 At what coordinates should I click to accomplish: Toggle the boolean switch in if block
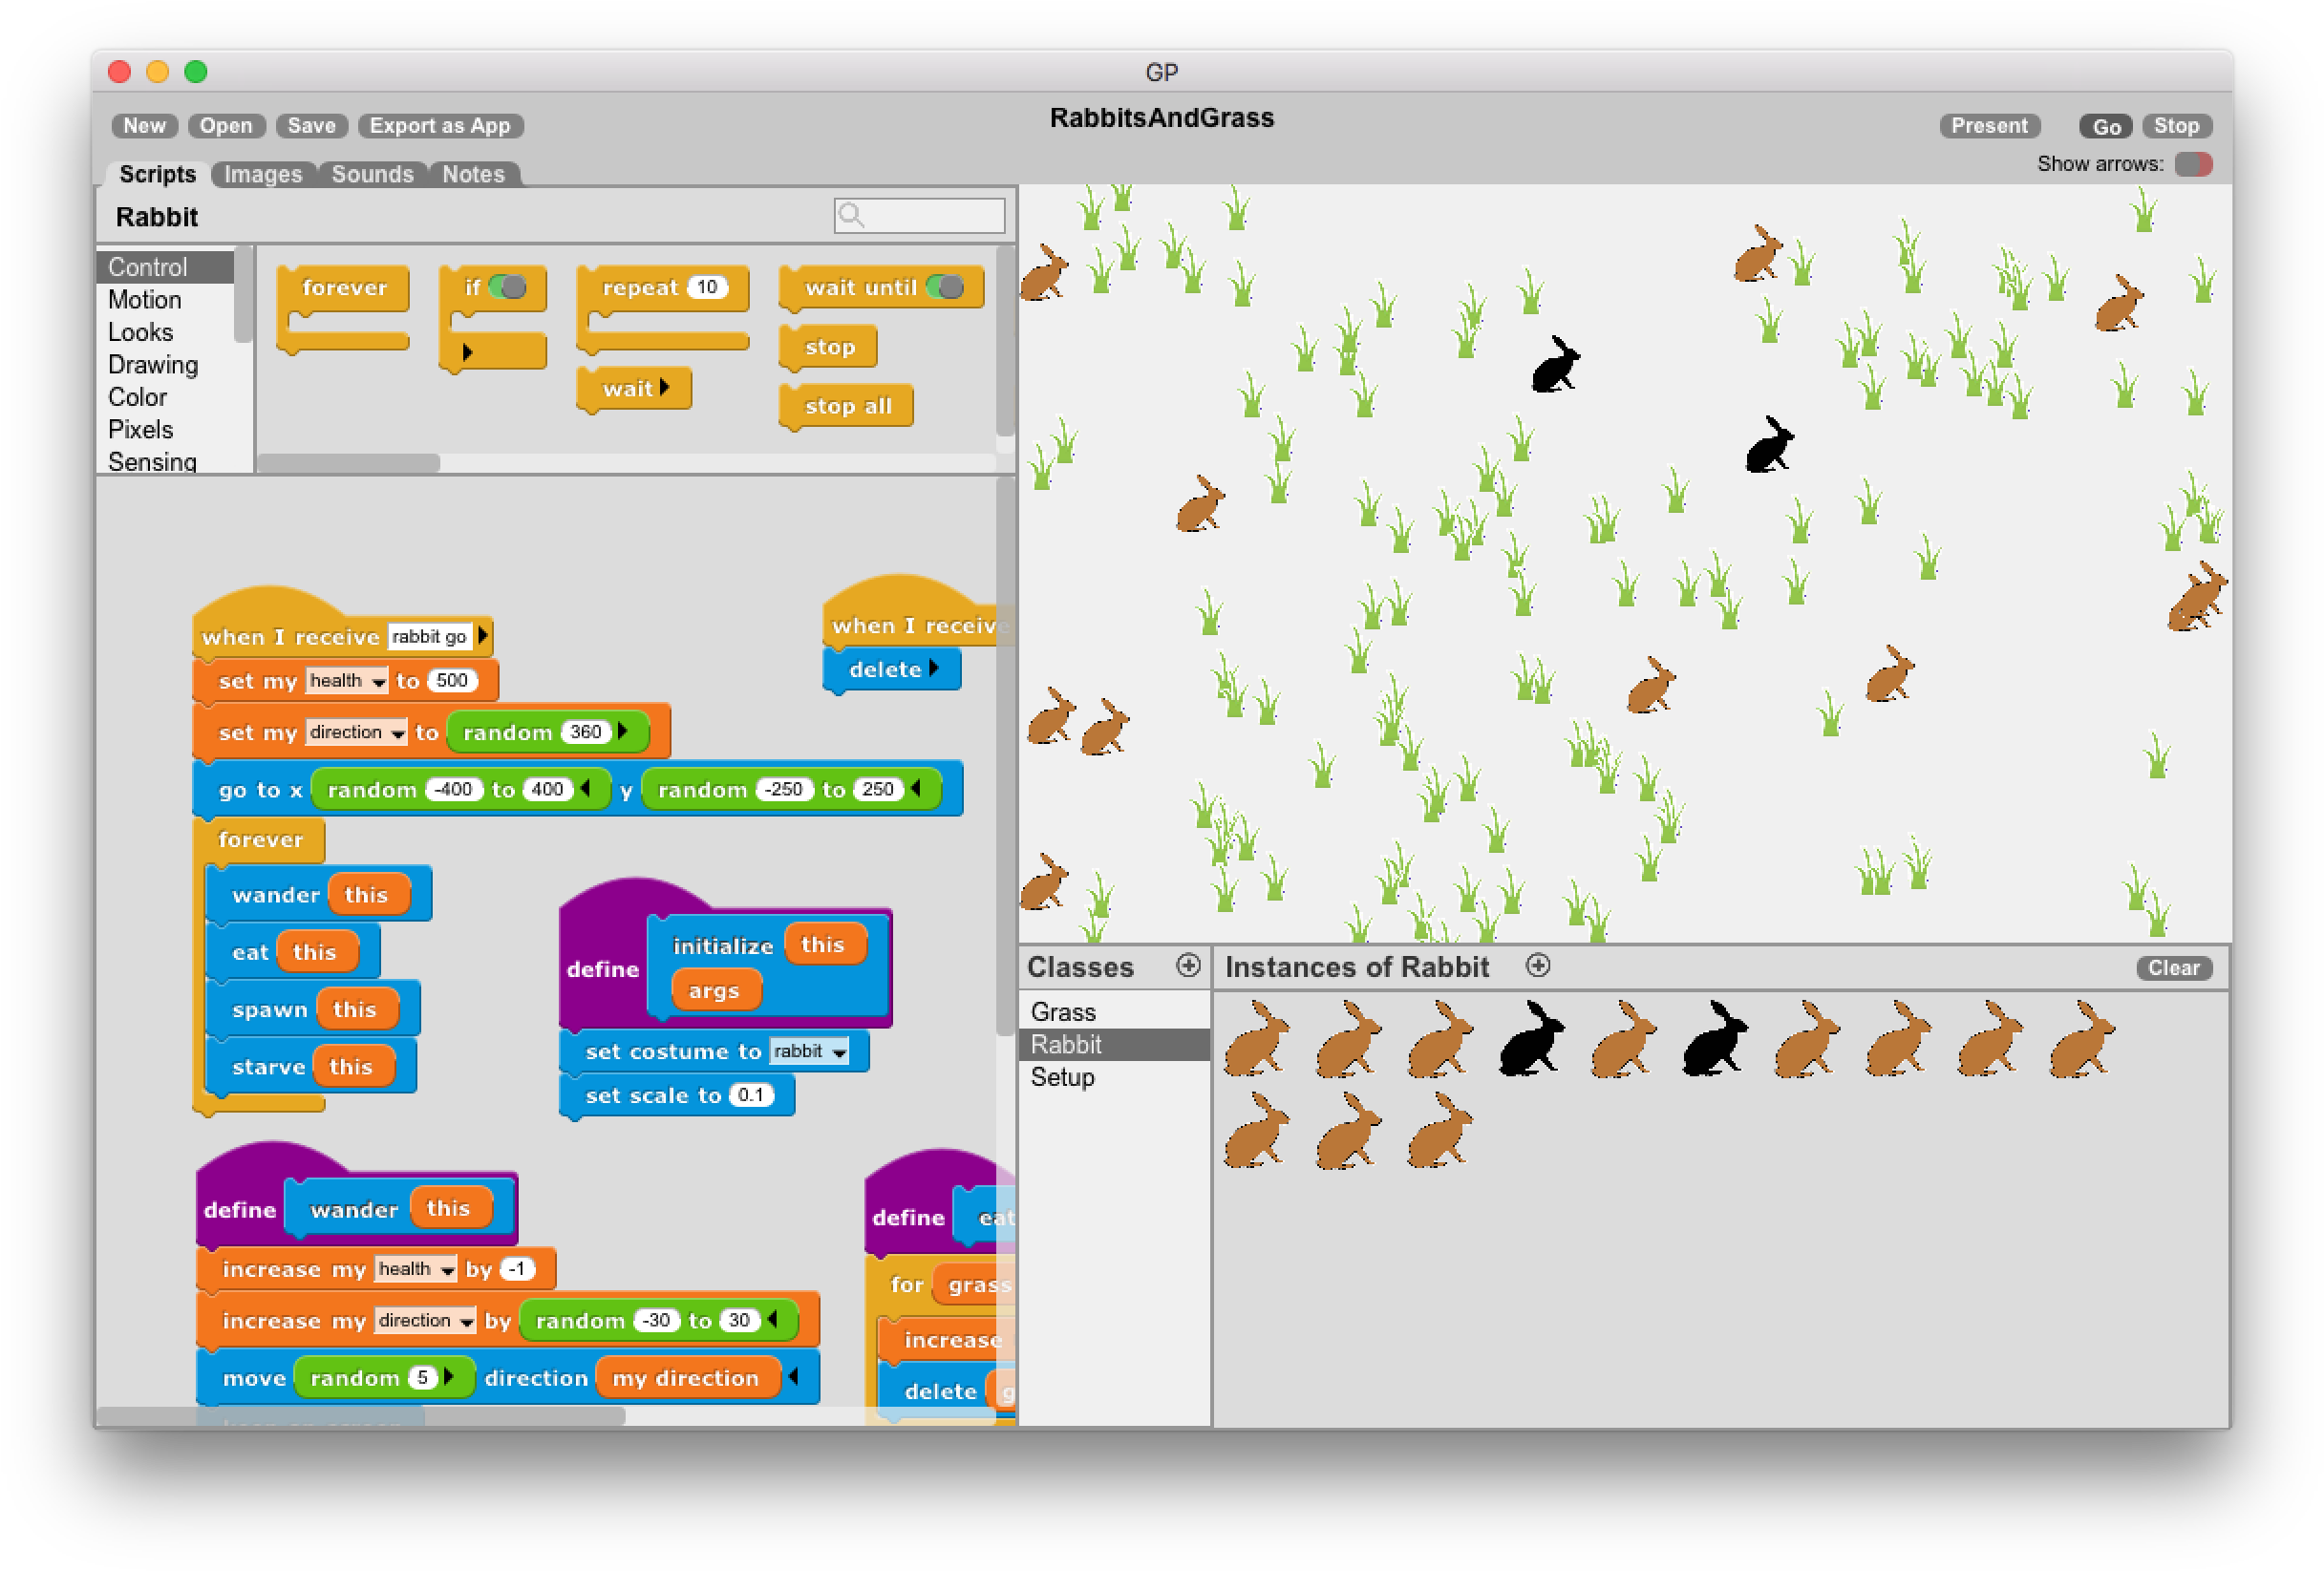pyautogui.click(x=508, y=288)
